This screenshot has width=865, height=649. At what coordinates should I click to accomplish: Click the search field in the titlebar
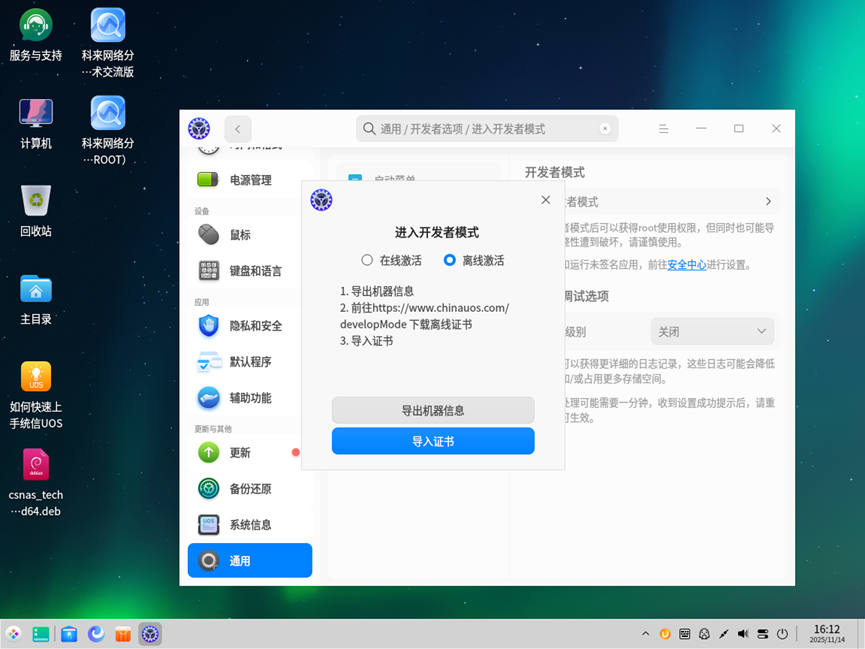(485, 128)
